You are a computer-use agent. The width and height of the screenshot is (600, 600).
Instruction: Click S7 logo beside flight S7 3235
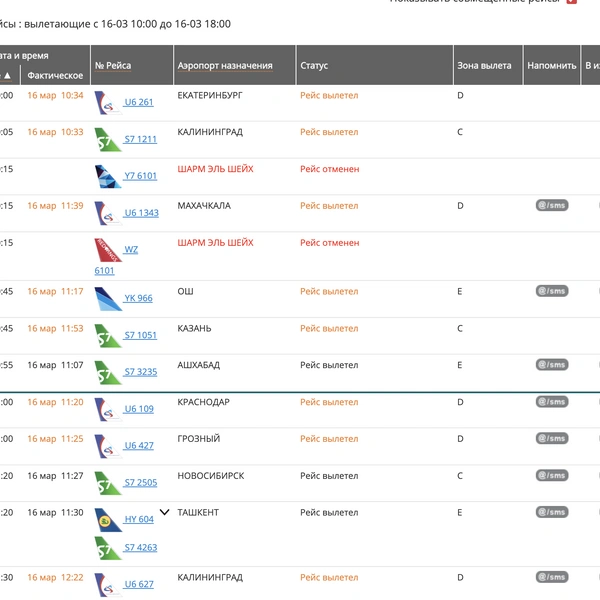108,372
